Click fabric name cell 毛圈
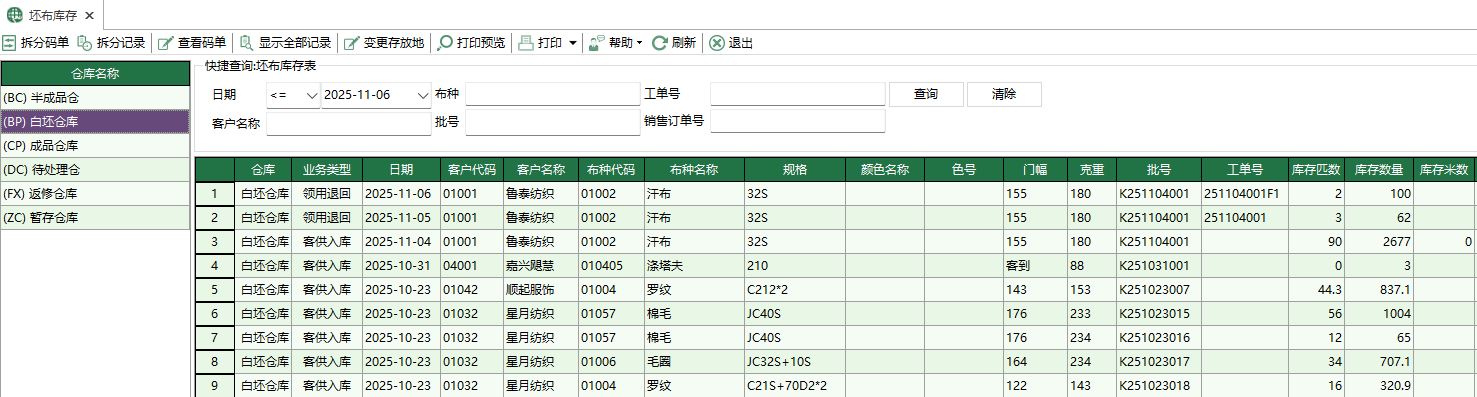The width and height of the screenshot is (1477, 397). [694, 362]
